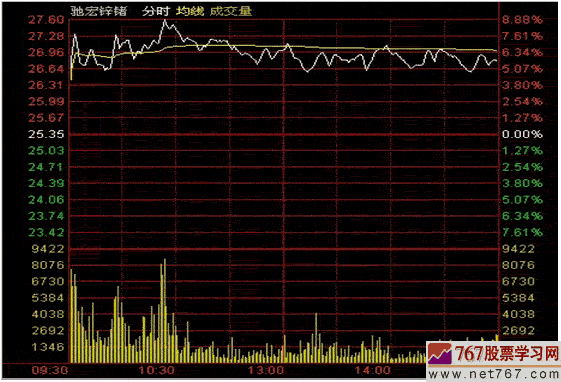The height and width of the screenshot is (382, 561).
Task: Click the white 25.35 baseline price label
Action: pos(46,134)
